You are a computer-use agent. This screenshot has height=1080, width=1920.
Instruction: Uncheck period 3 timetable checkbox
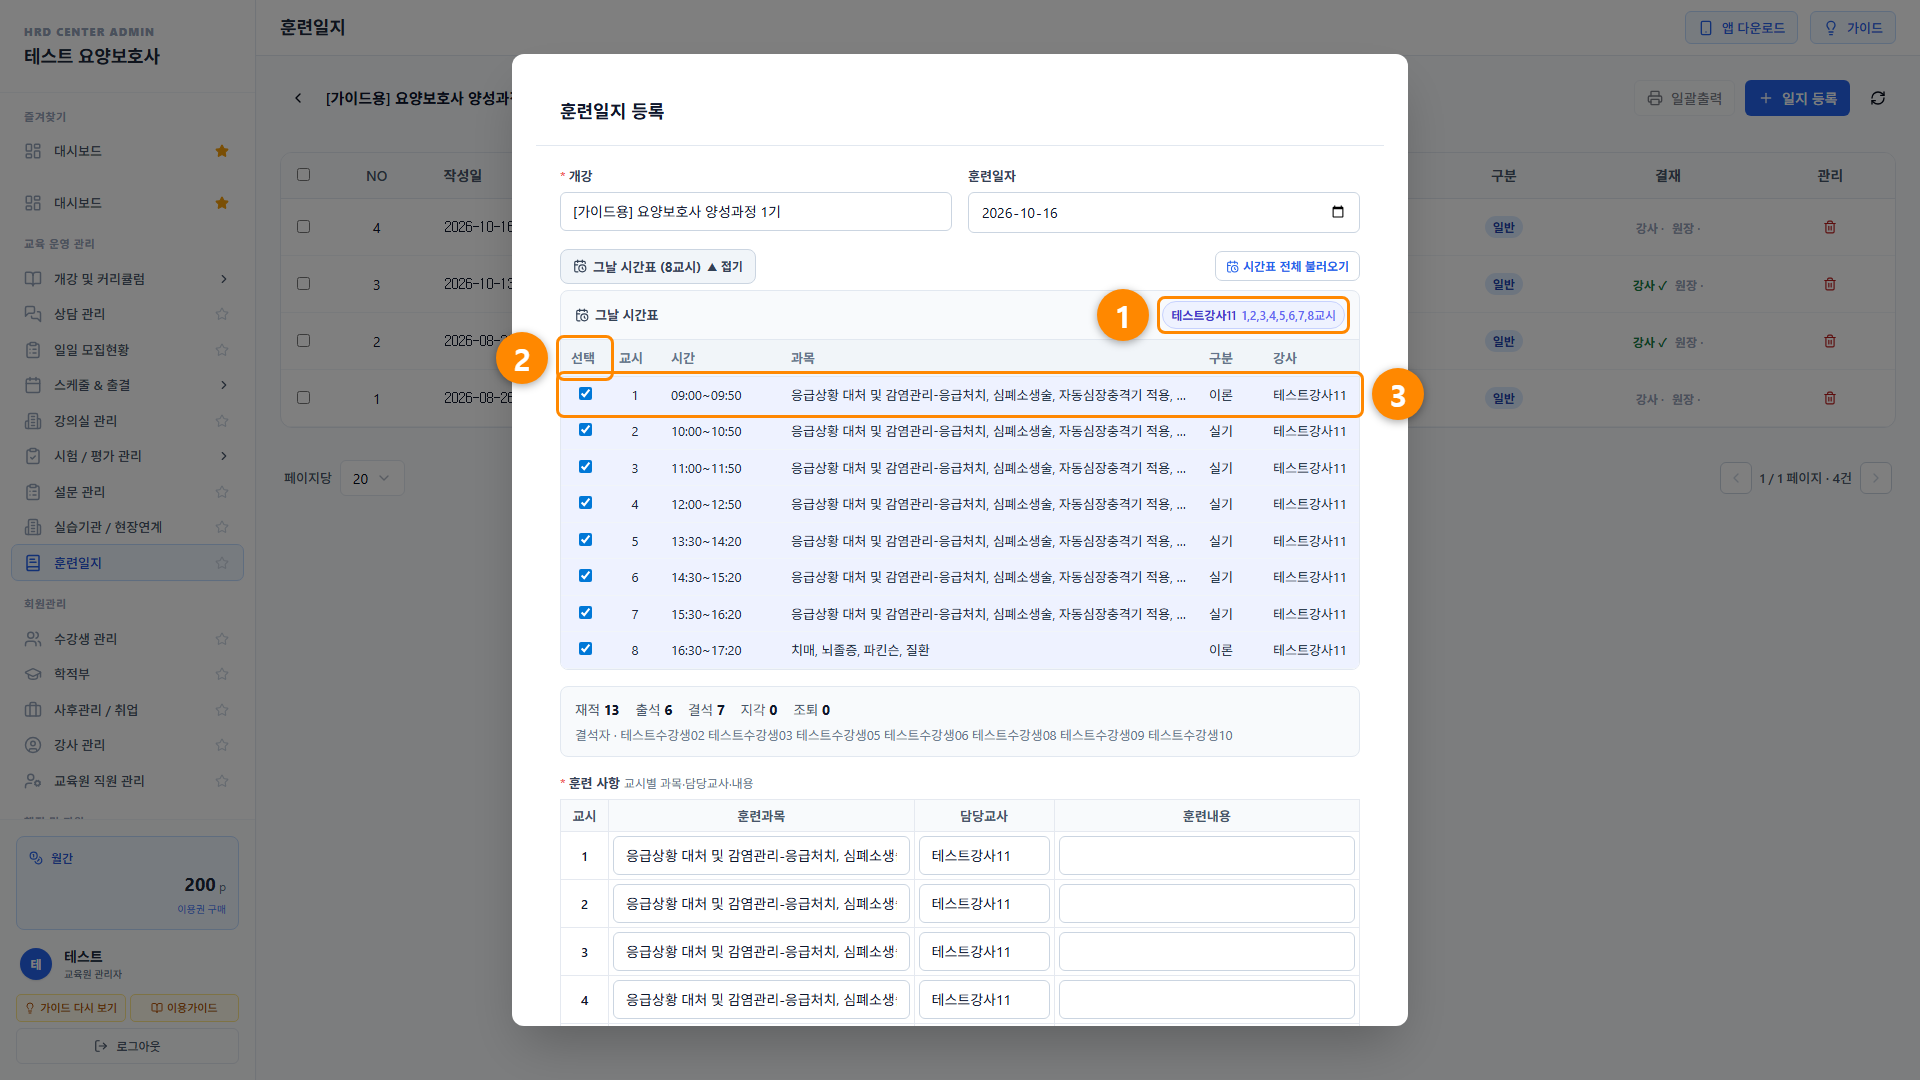pyautogui.click(x=585, y=467)
